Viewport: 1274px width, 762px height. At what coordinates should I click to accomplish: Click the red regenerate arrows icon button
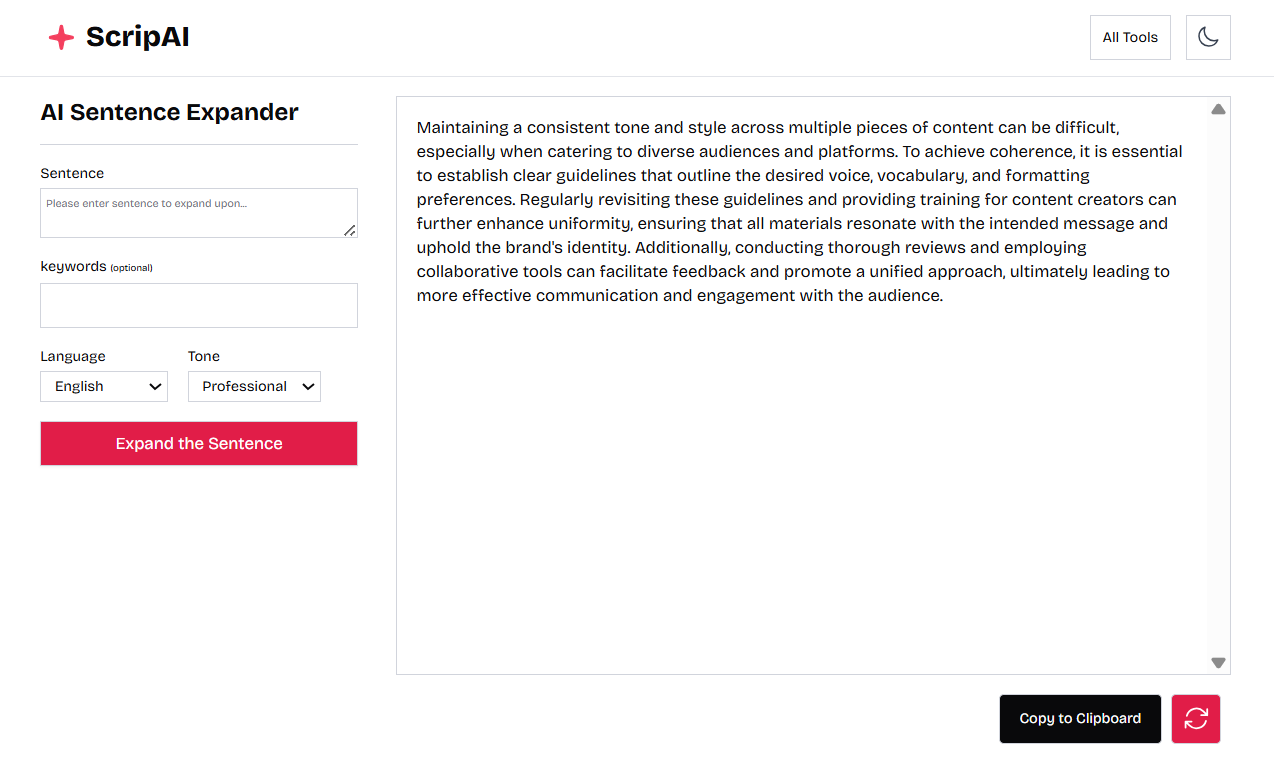(x=1196, y=719)
